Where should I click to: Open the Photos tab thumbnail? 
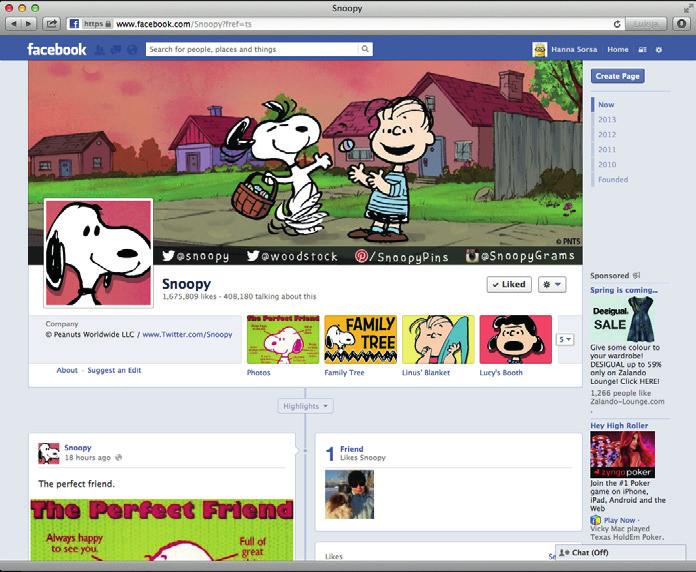pos(283,339)
